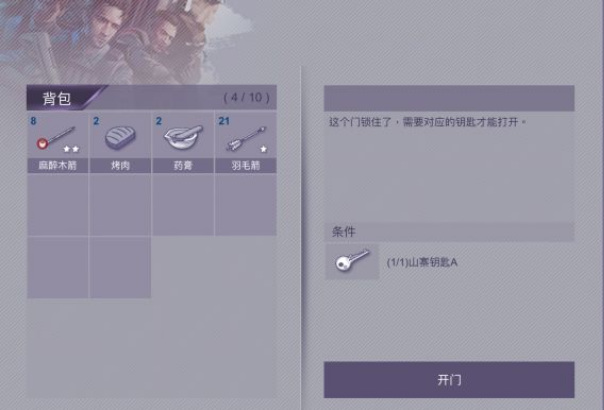Select the 麻醉木箭 arrow item icon
The height and width of the screenshot is (410, 604).
tap(55, 138)
